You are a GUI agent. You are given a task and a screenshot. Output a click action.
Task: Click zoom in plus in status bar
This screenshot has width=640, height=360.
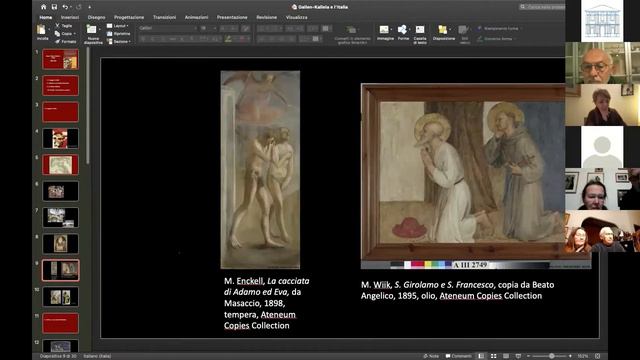570,356
